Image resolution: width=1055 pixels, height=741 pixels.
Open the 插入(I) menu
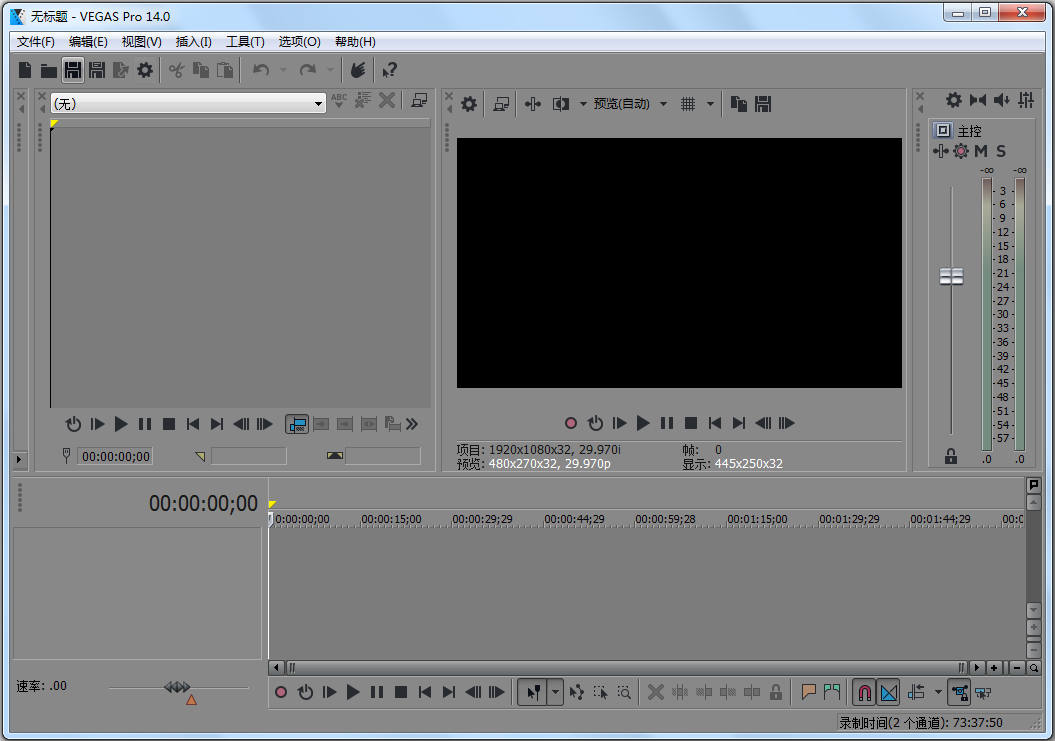193,41
